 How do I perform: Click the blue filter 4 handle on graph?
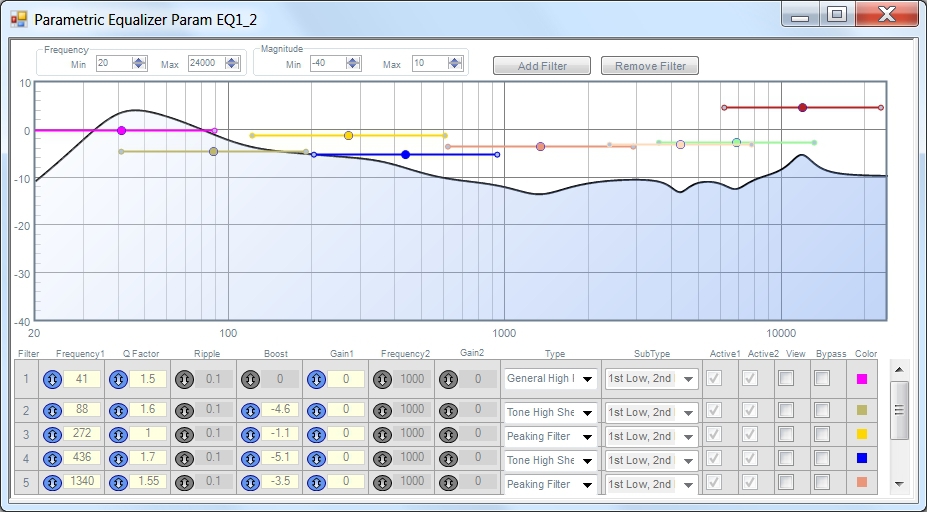(405, 155)
